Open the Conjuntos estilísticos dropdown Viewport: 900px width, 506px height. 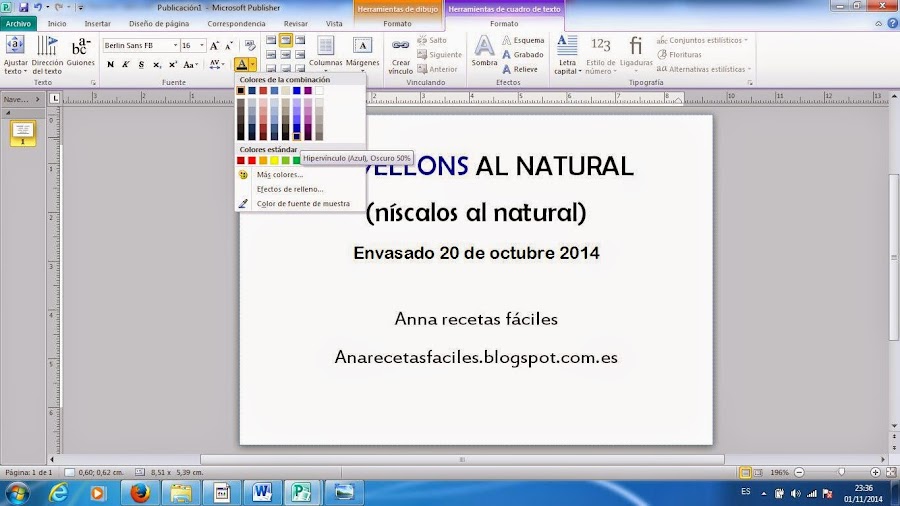[703, 40]
